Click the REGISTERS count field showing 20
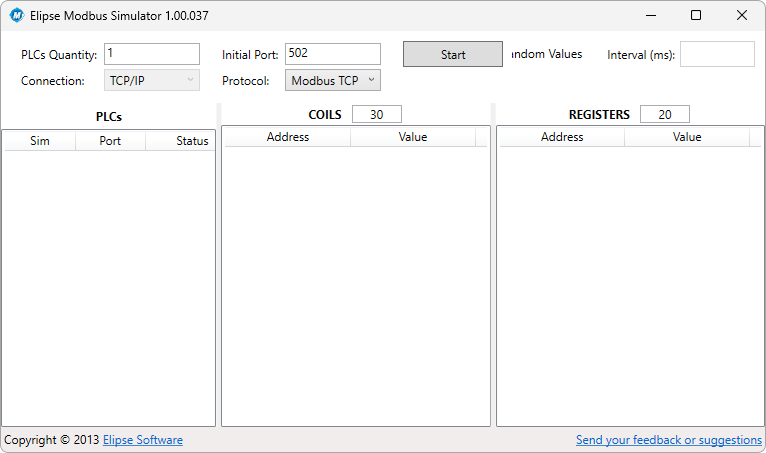 click(665, 115)
